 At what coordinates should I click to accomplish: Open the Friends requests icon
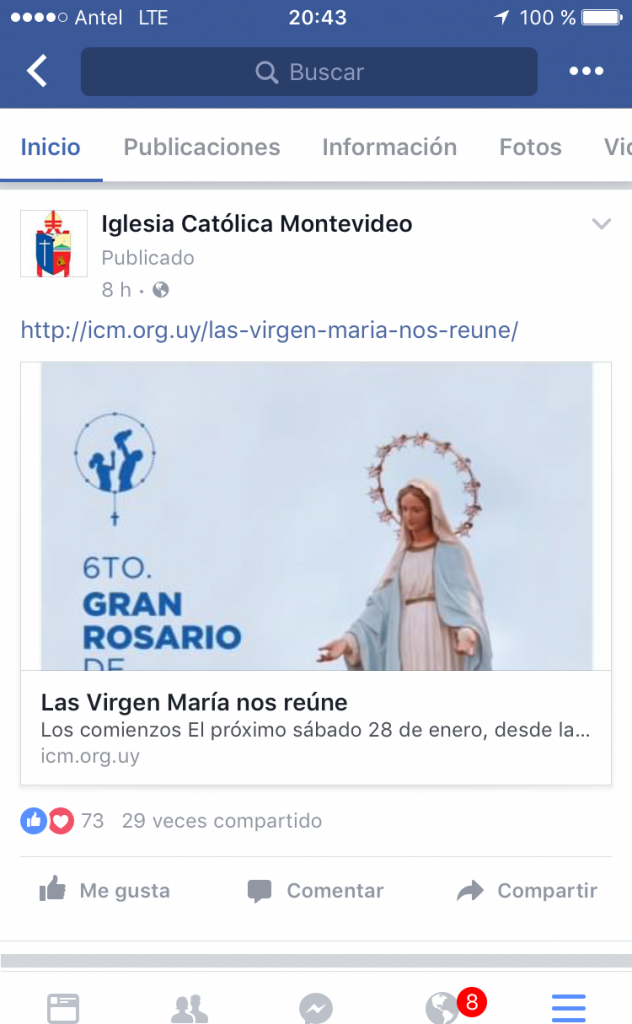189,1008
